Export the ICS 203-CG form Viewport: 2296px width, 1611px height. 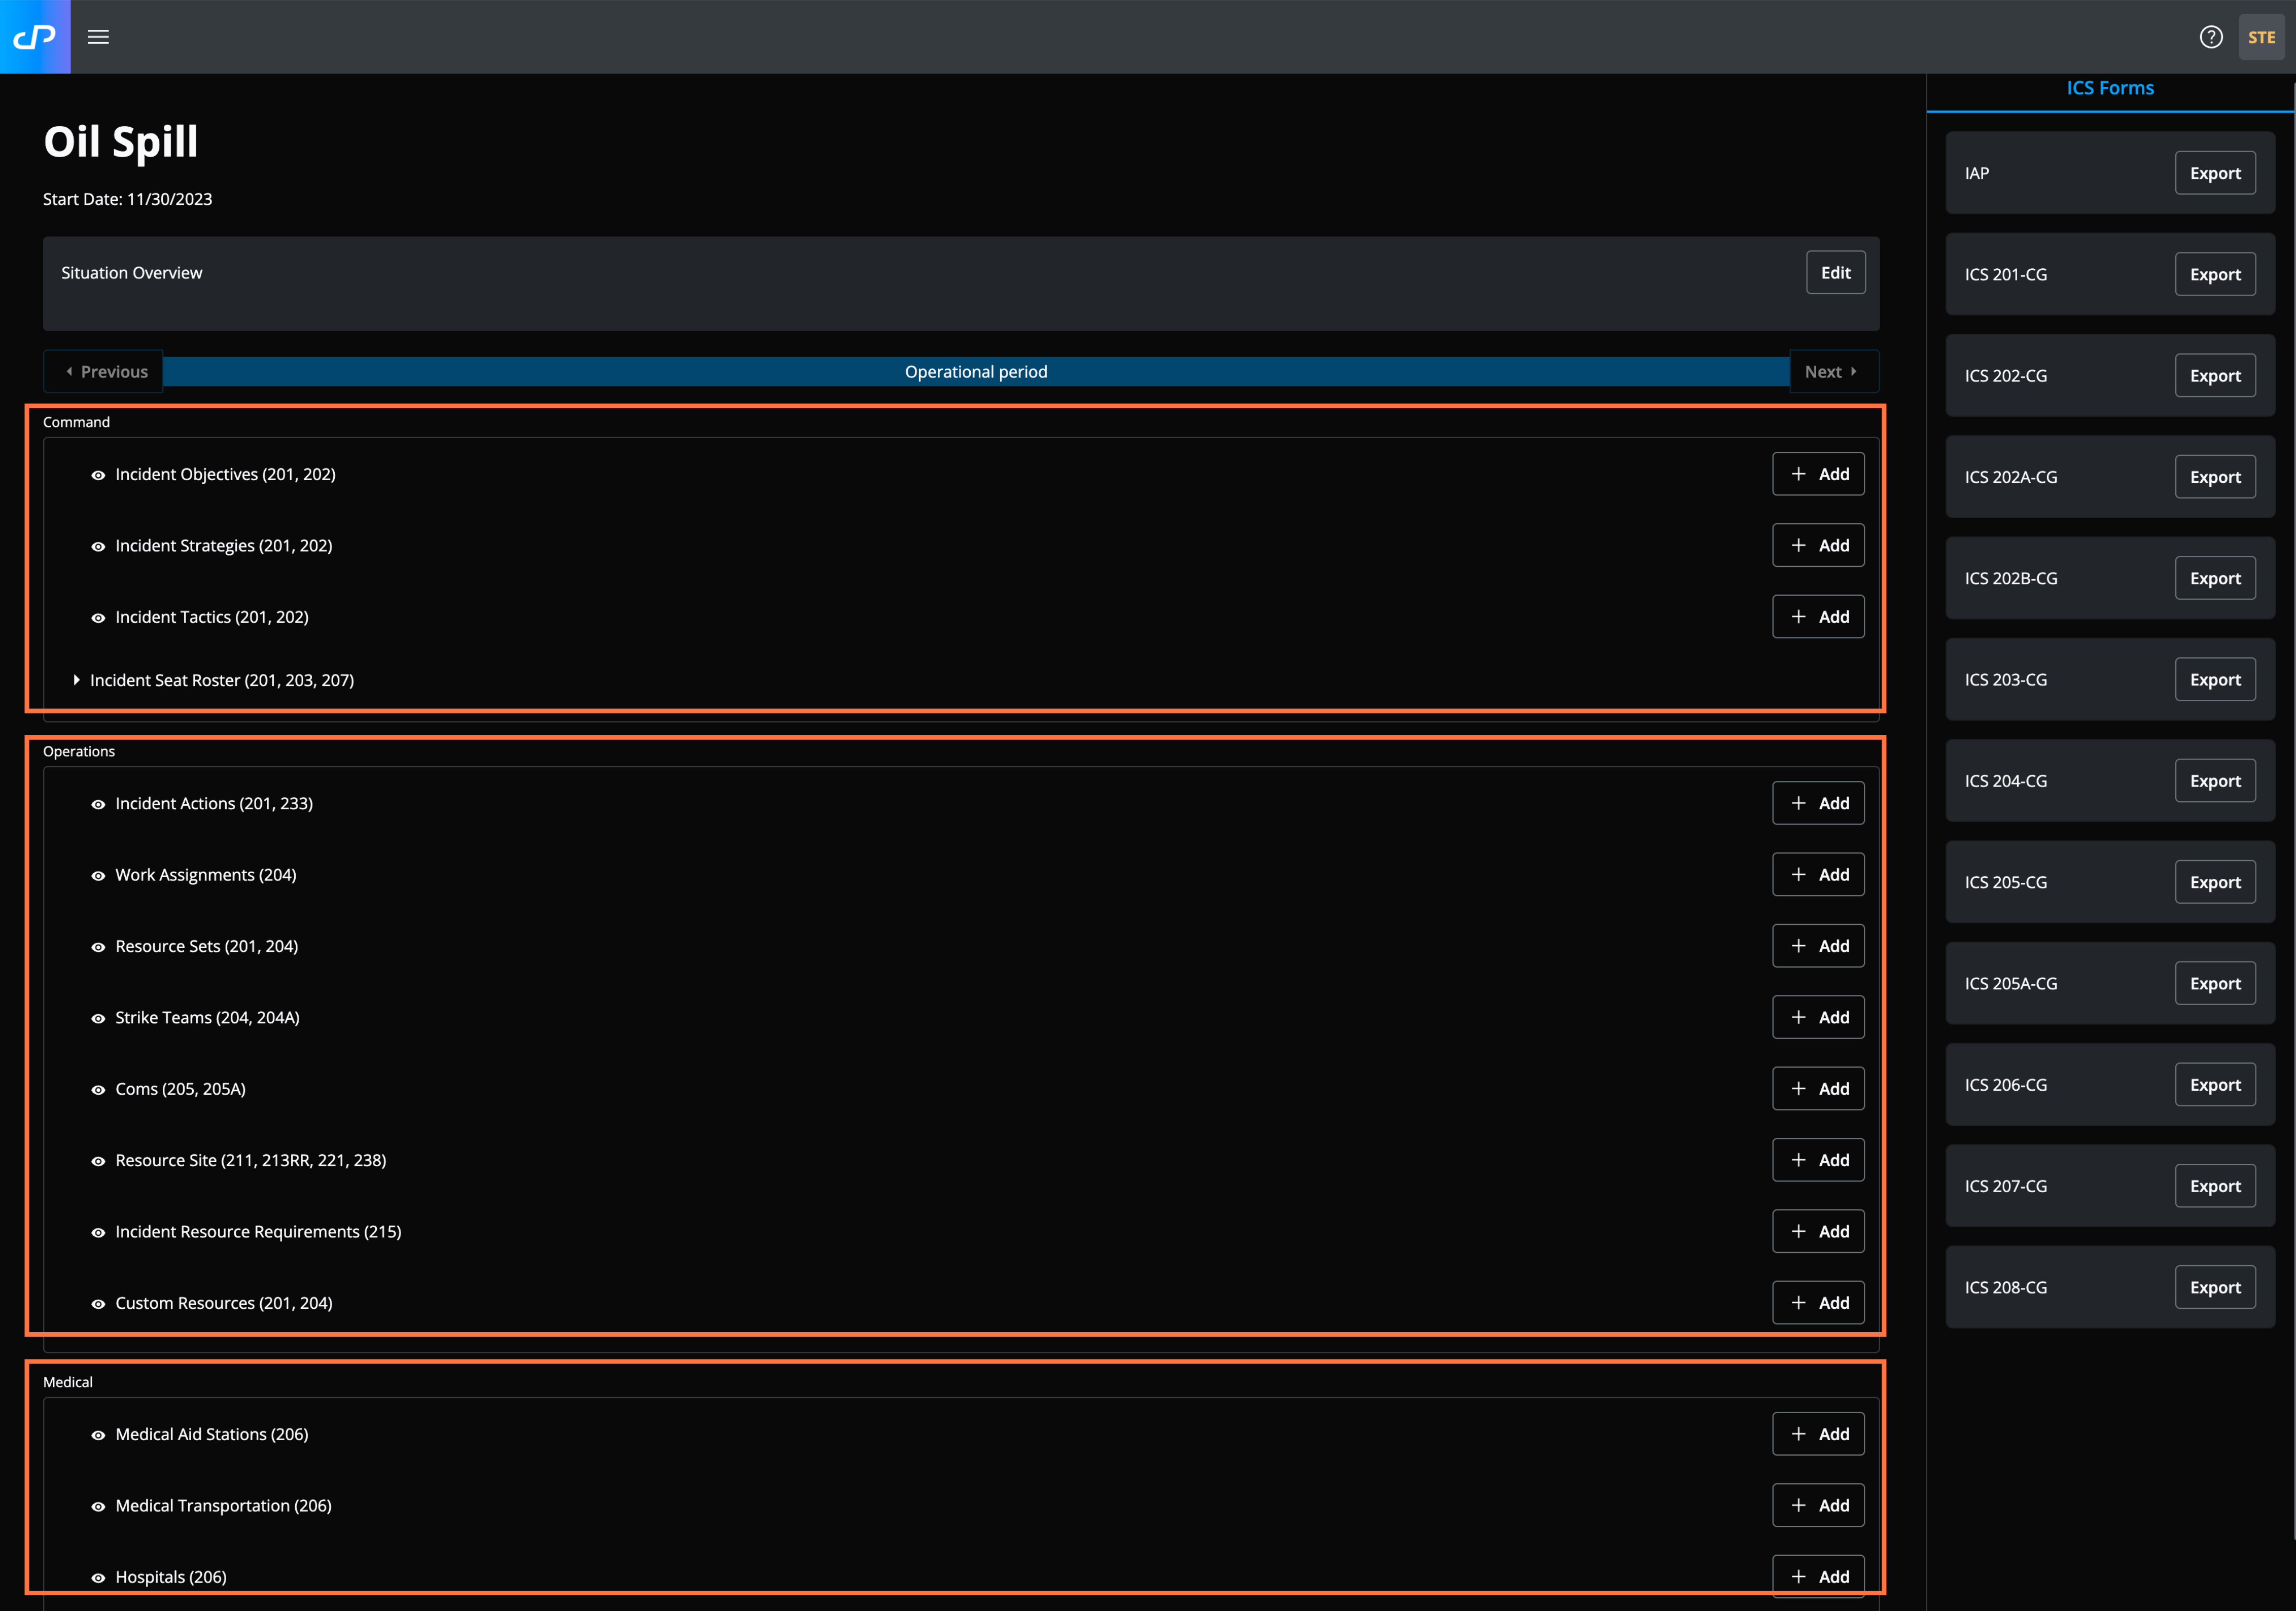(x=2215, y=680)
